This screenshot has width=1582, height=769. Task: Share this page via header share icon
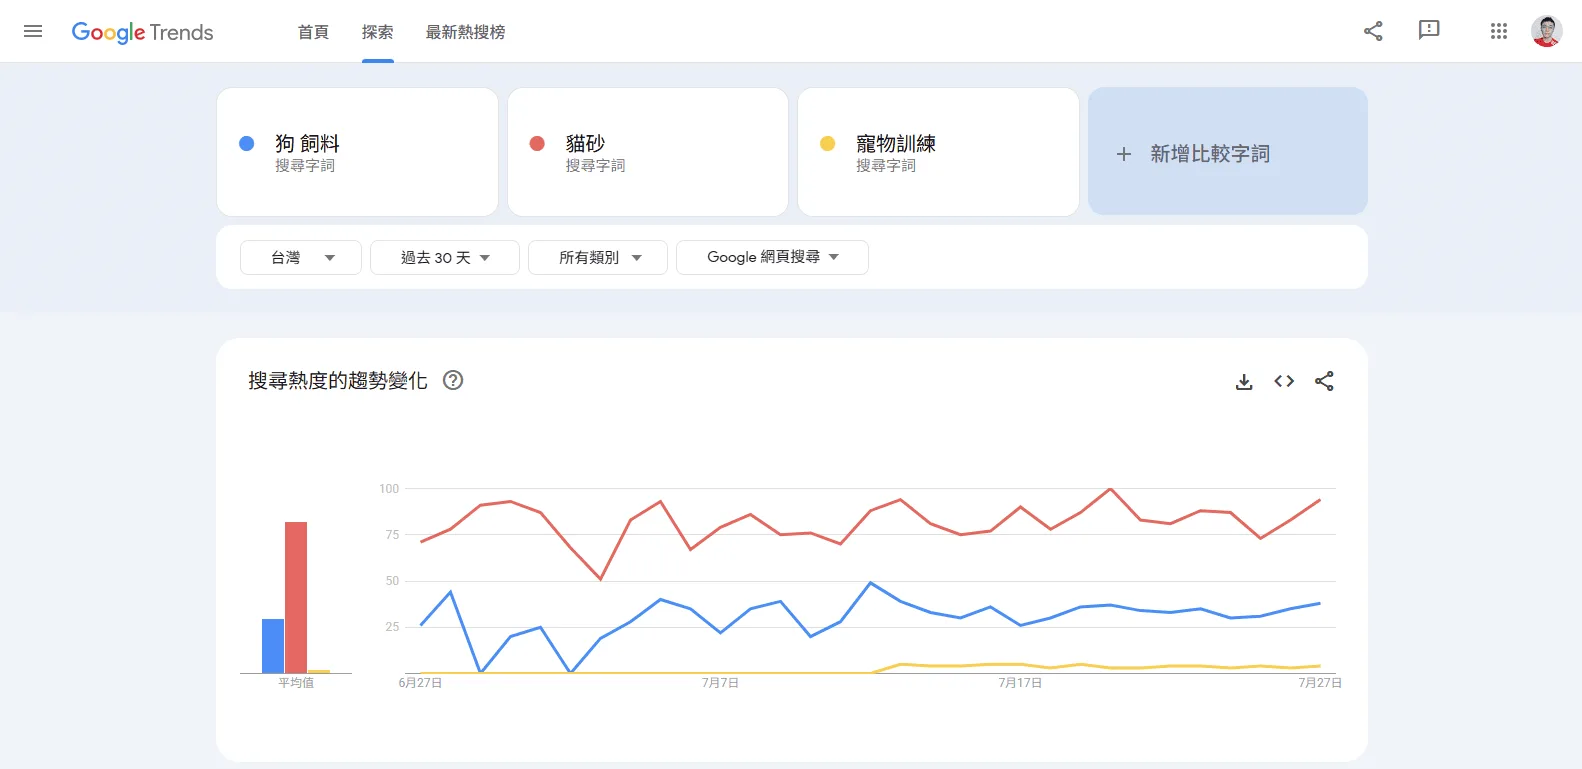(1373, 31)
